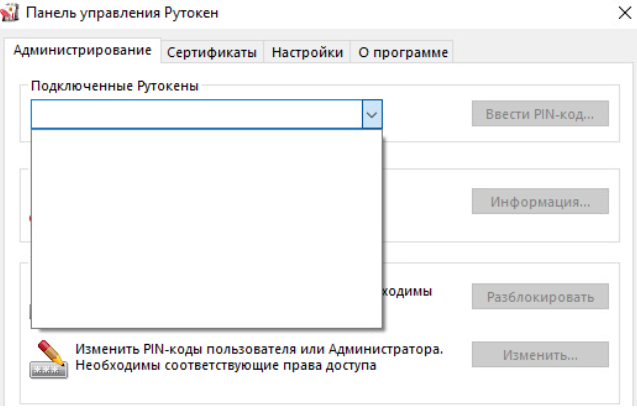Viewport: 637px width, 408px height.
Task: Click the Необходимы соответствующие права доступа text
Action: click(x=225, y=365)
